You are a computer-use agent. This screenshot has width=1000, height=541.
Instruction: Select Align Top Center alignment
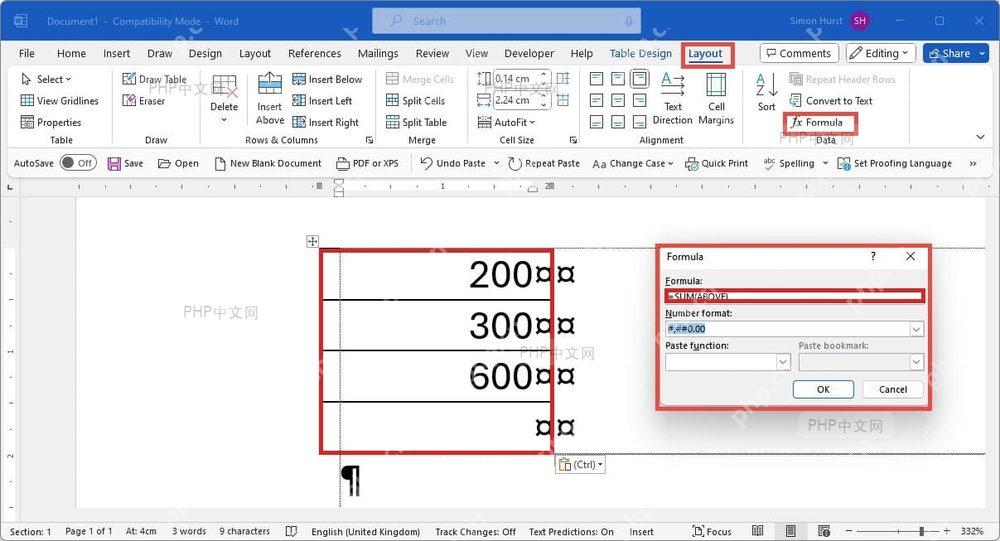point(618,79)
